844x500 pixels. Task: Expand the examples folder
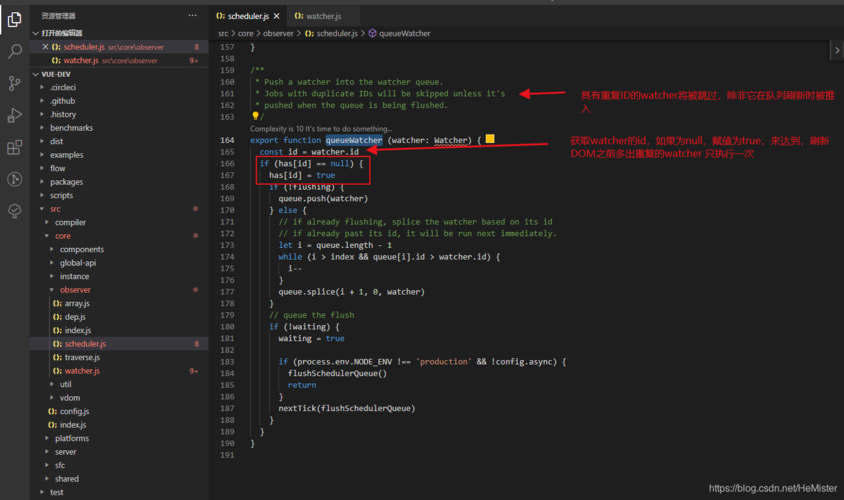(x=66, y=155)
